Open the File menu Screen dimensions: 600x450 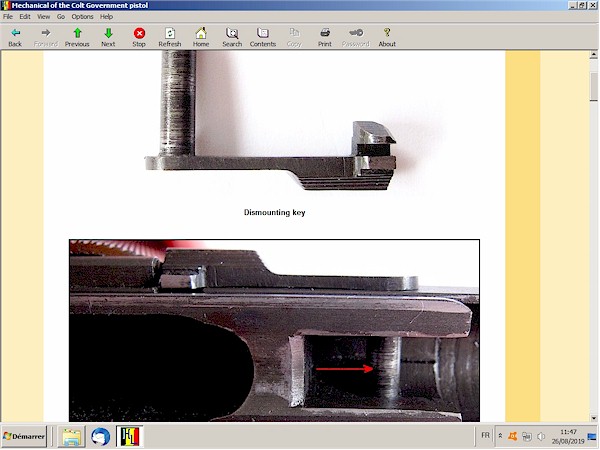[8, 16]
